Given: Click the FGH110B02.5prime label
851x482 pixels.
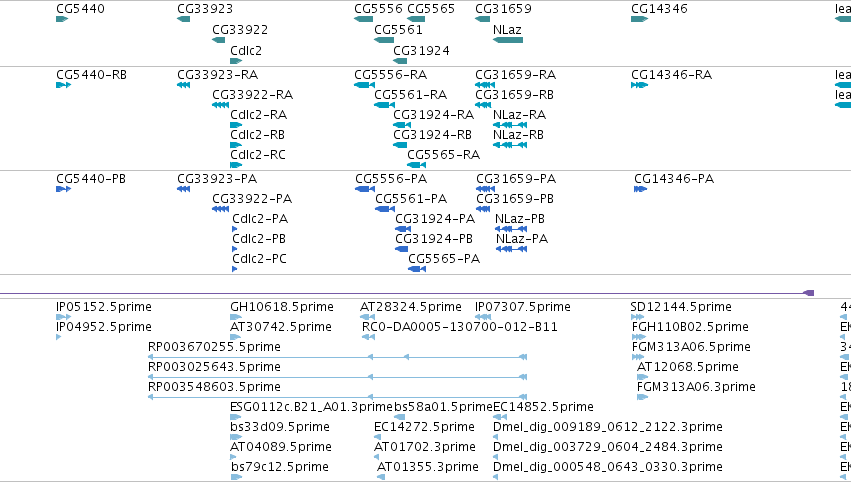Looking at the screenshot, I should 690,327.
